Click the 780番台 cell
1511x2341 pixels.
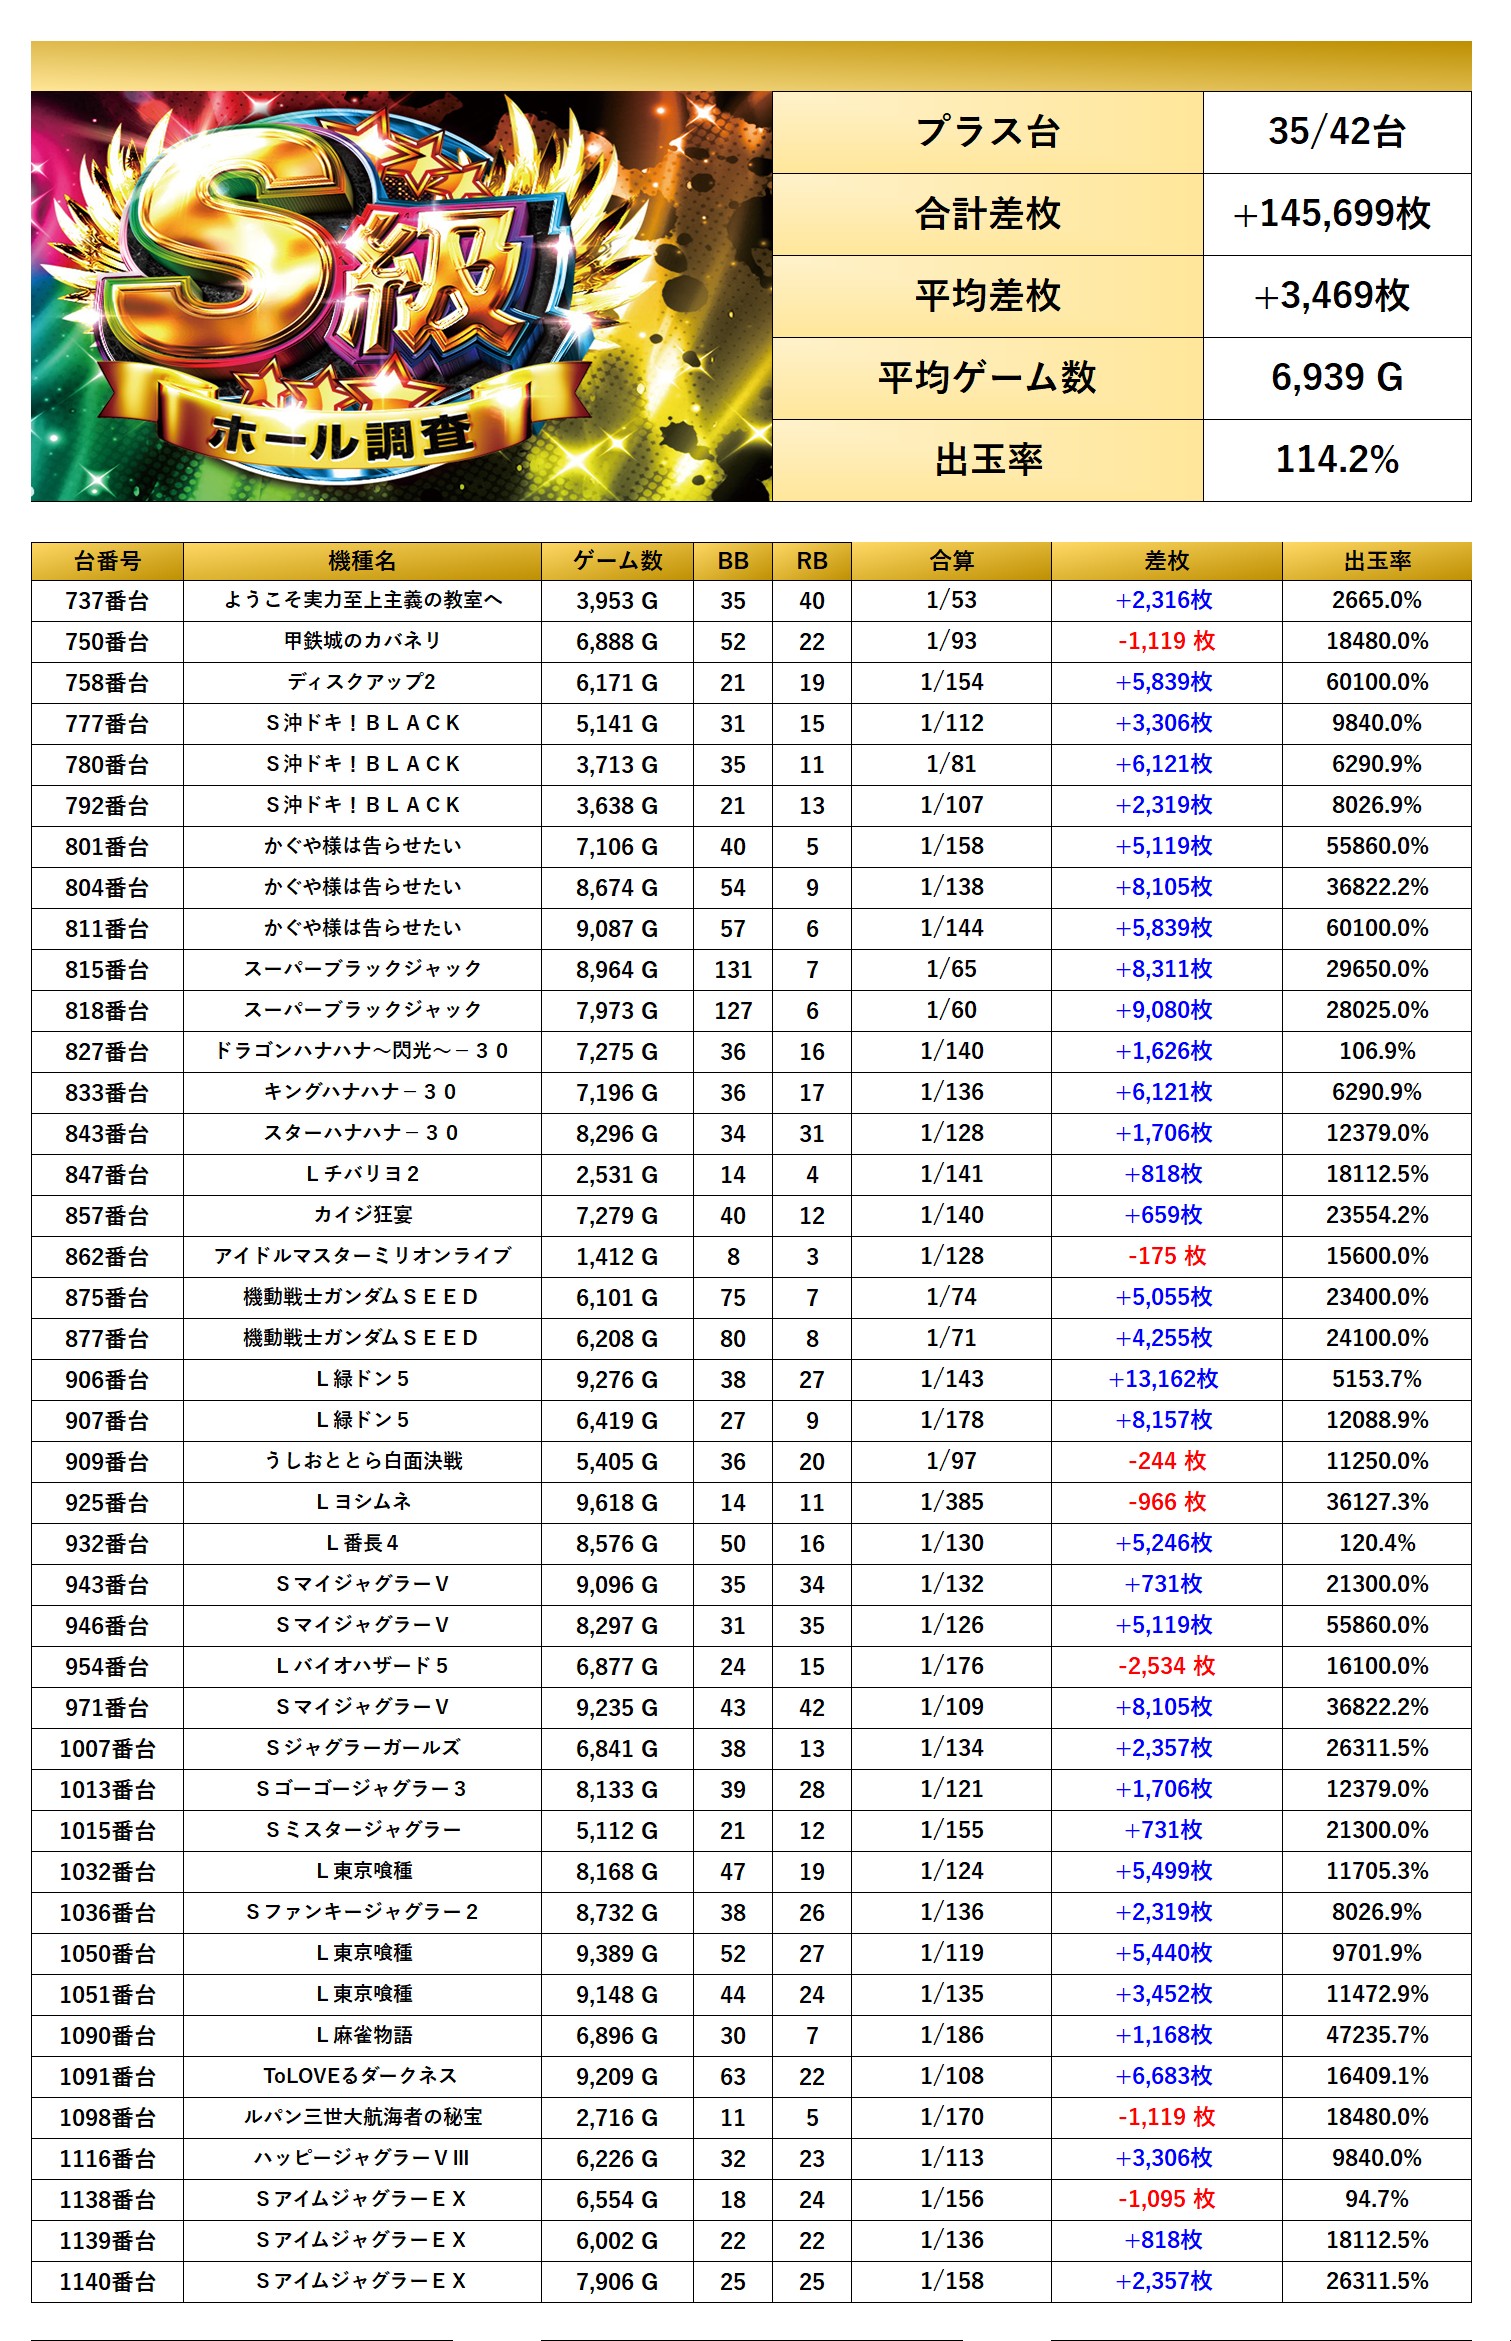tap(107, 765)
